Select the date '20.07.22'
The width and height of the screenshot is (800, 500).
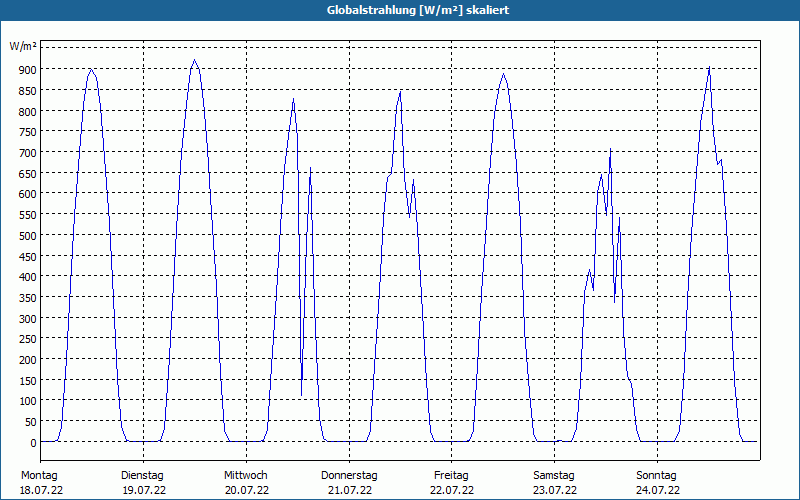point(247,490)
